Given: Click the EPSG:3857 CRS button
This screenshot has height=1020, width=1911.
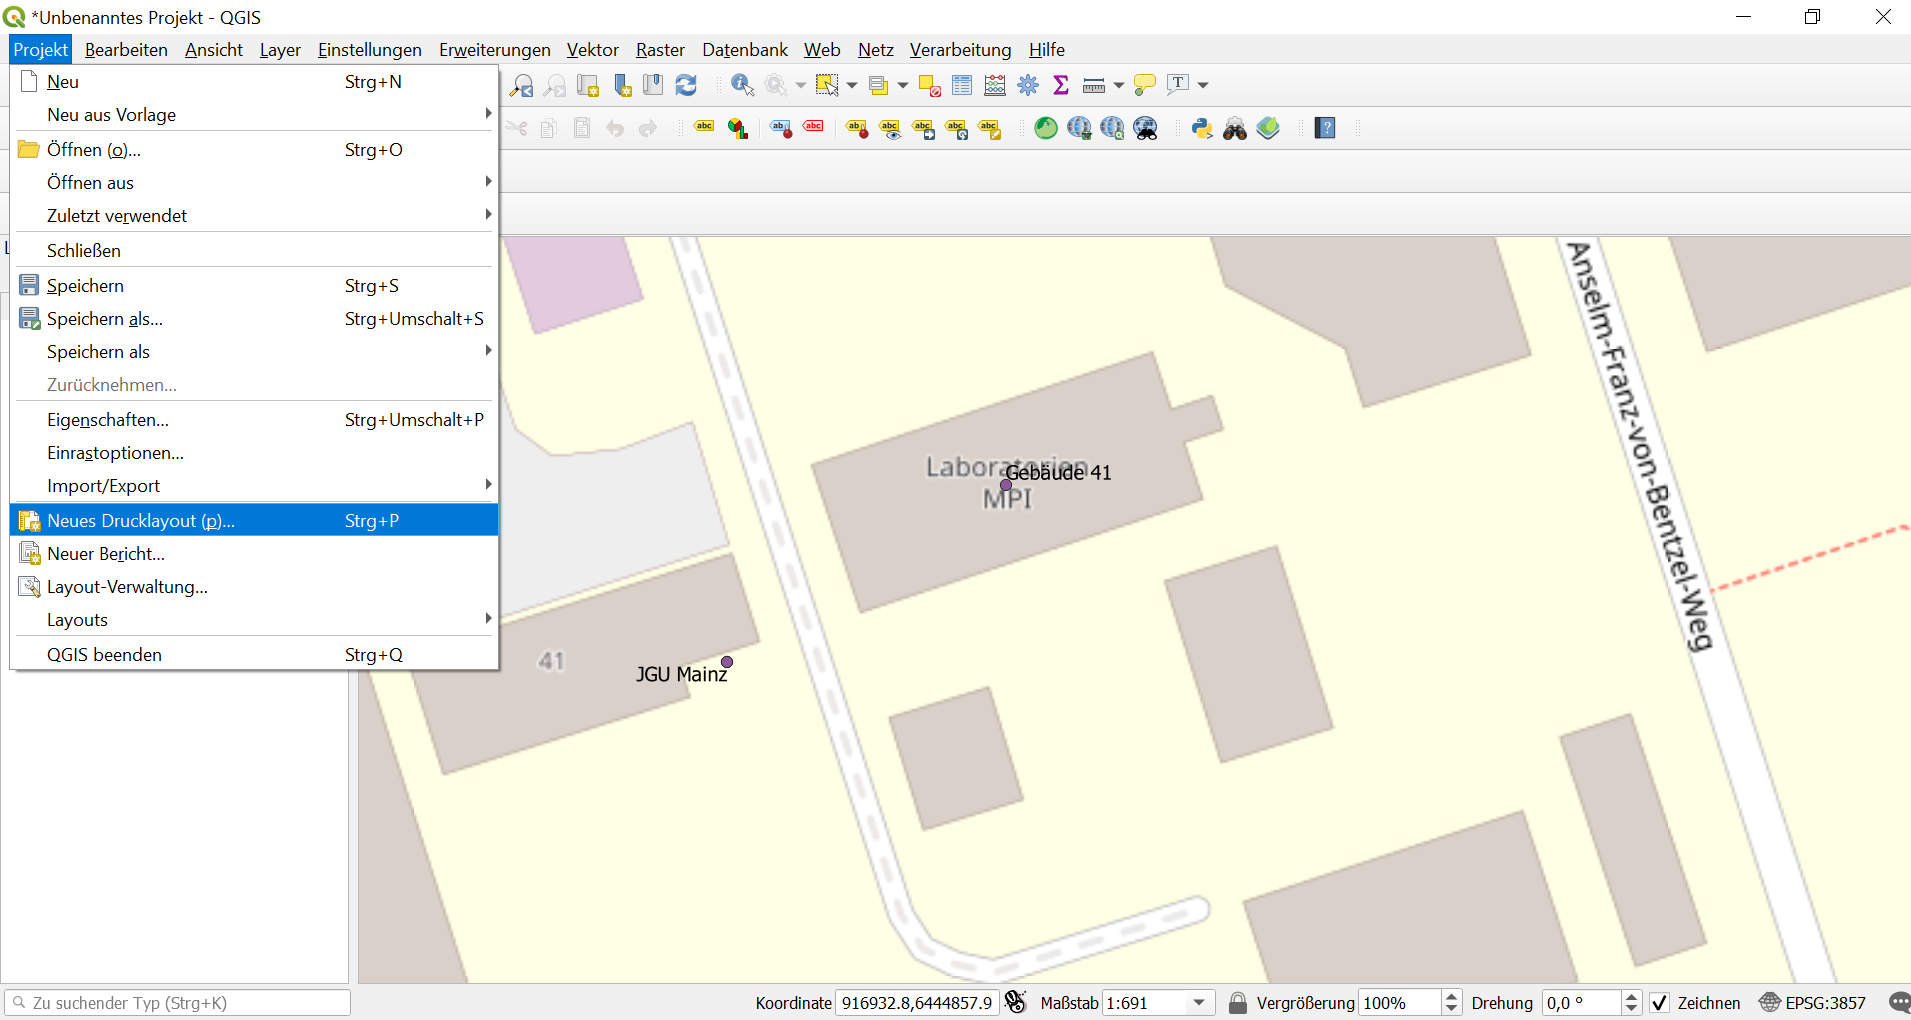Looking at the screenshot, I should (x=1813, y=1003).
